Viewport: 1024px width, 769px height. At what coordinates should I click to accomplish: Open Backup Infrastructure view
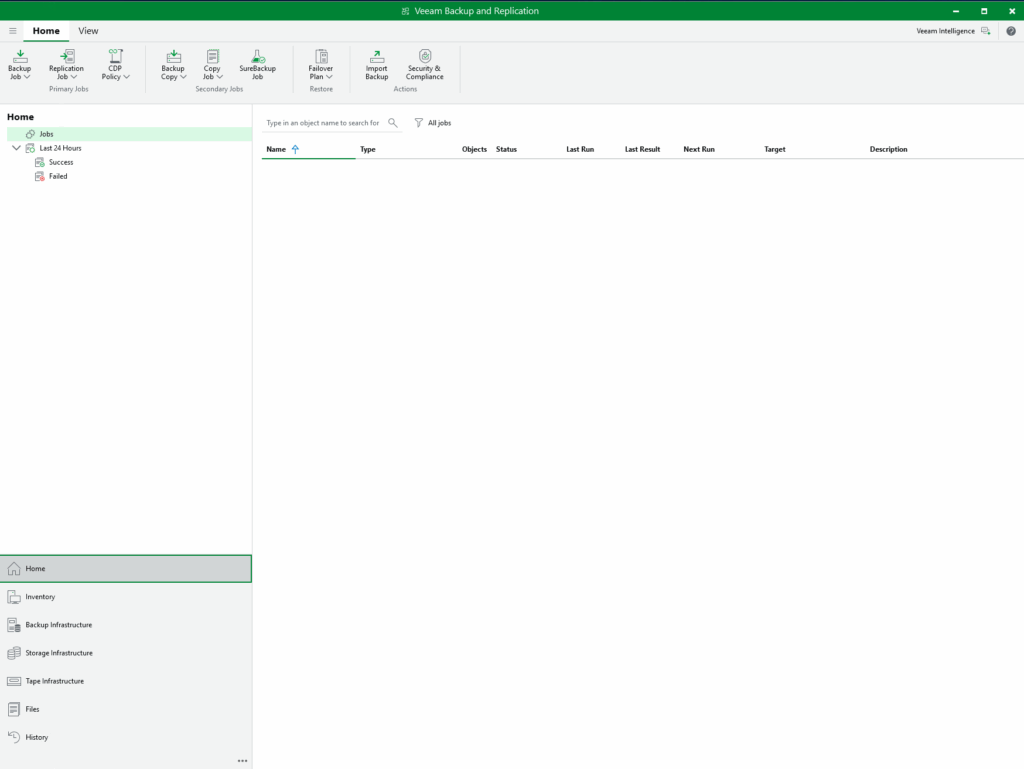point(58,625)
